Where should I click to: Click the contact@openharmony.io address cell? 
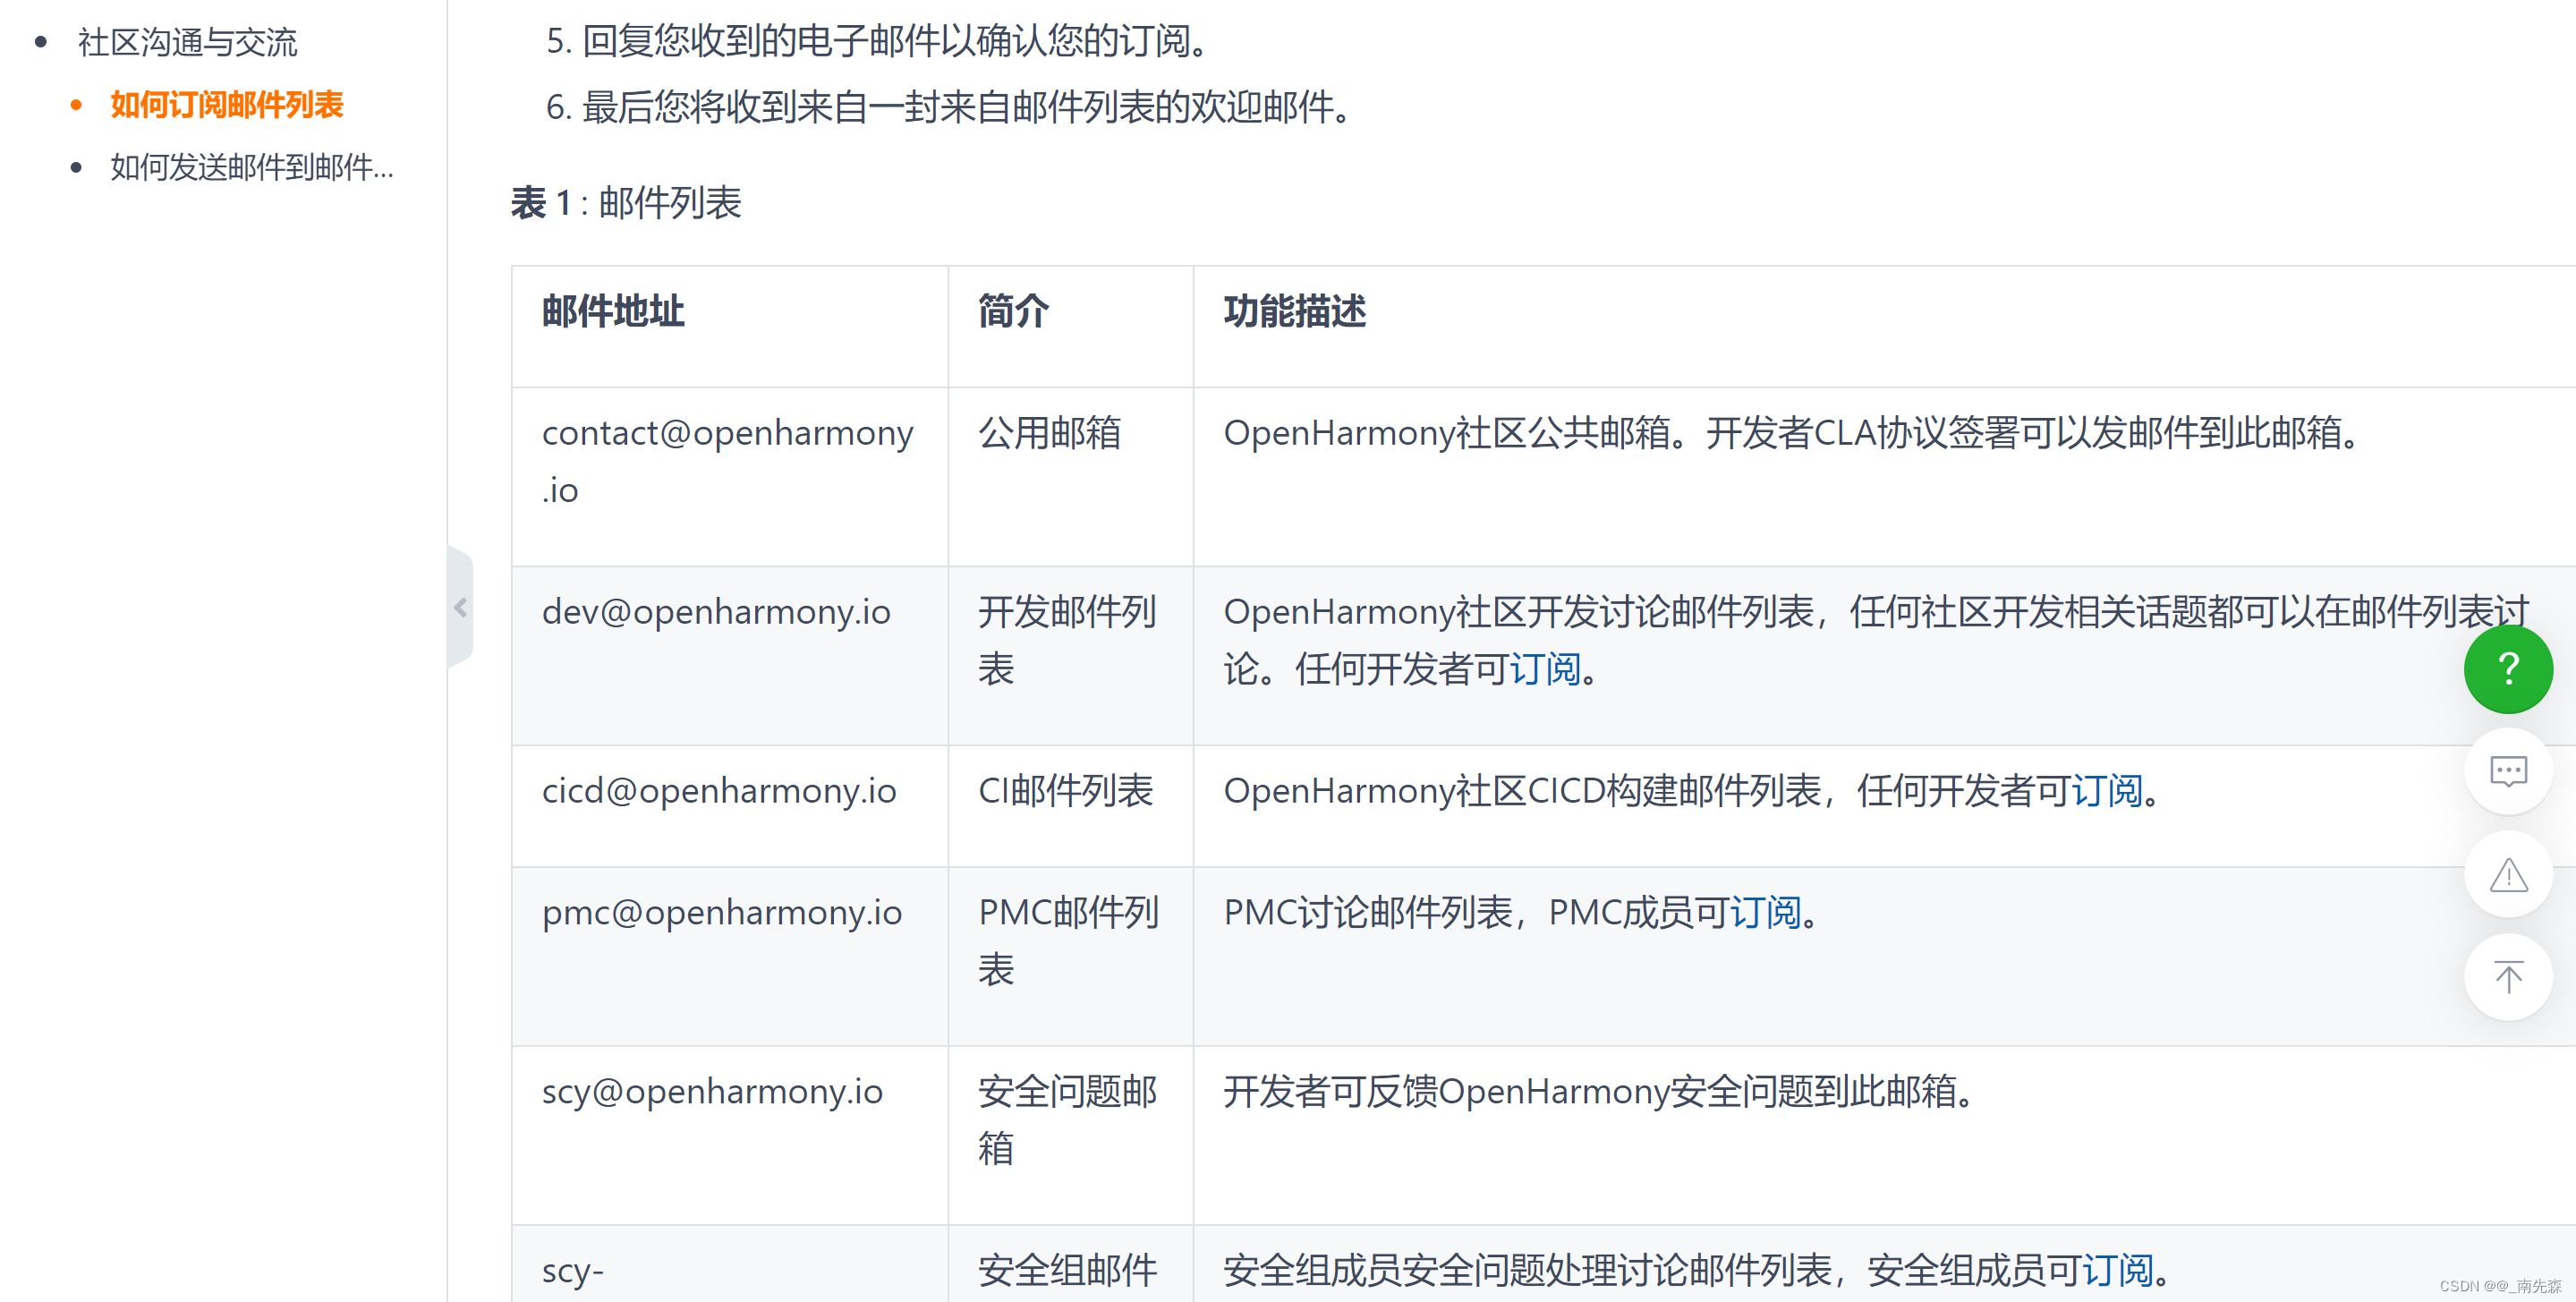tap(729, 476)
